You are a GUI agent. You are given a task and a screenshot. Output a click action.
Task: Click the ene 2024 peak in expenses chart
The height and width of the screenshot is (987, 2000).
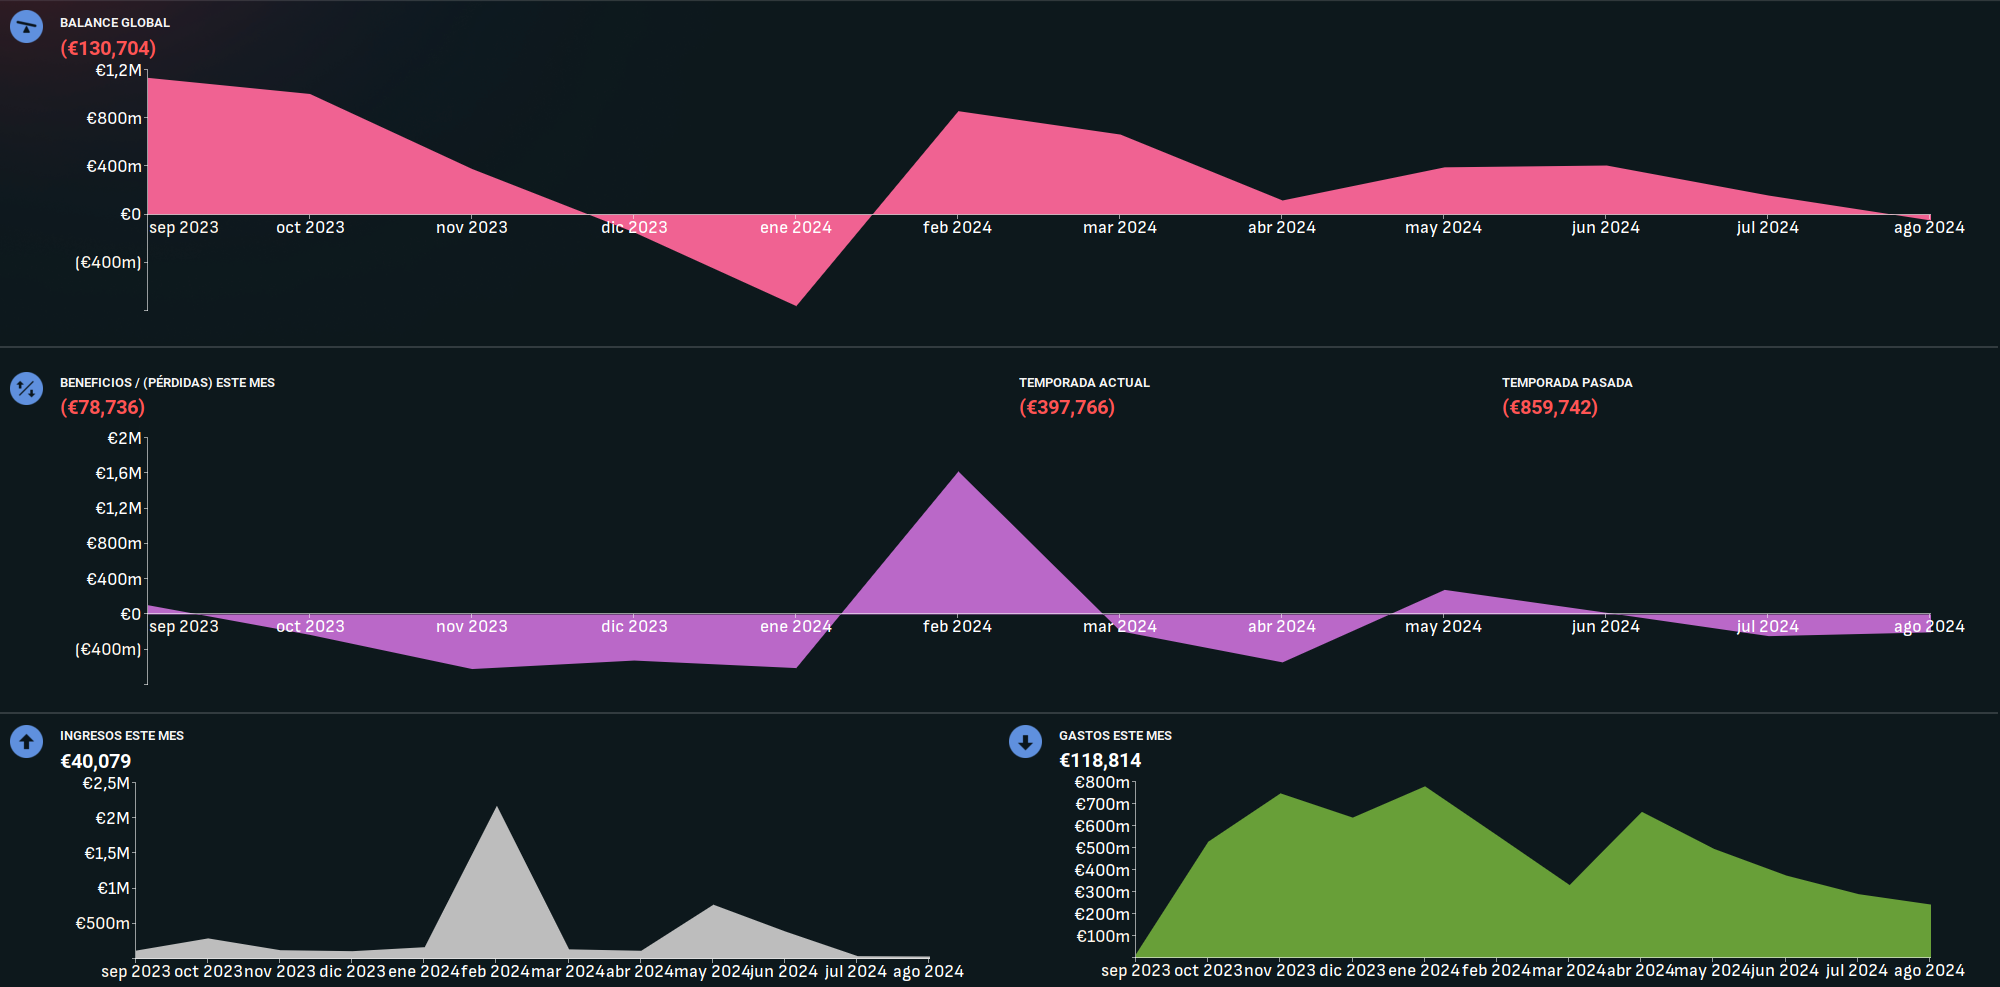coord(1425,788)
